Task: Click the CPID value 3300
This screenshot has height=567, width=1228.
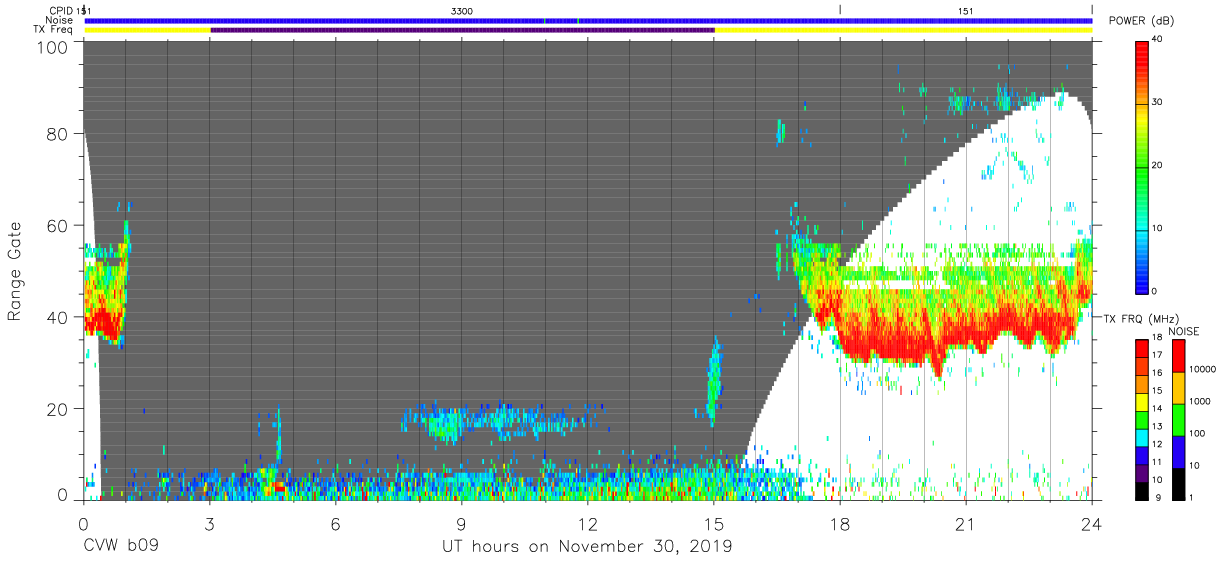Action: 462,10
